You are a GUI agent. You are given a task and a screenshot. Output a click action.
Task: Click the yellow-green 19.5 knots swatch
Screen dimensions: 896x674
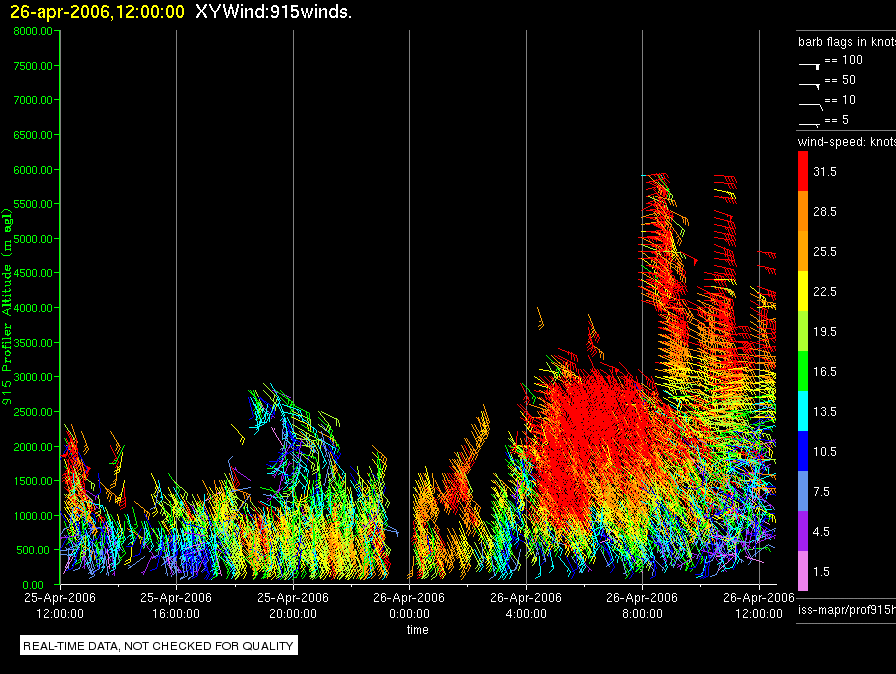(x=803, y=331)
